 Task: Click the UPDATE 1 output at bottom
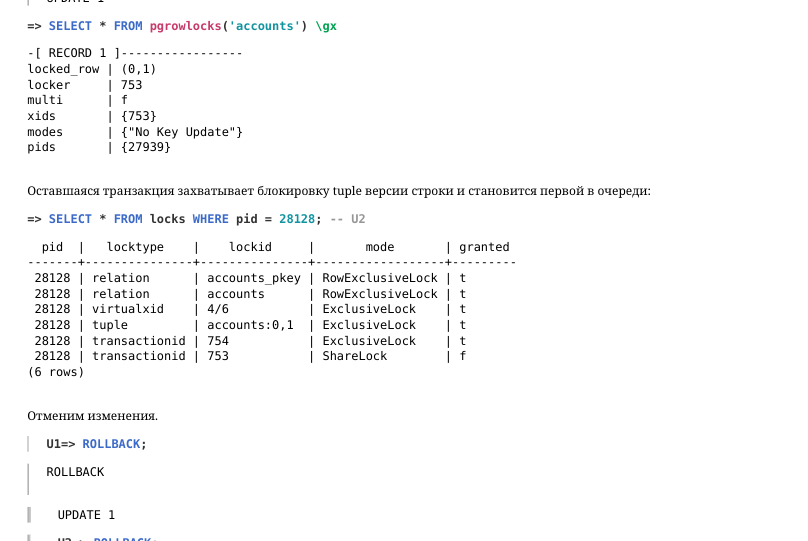(x=86, y=515)
